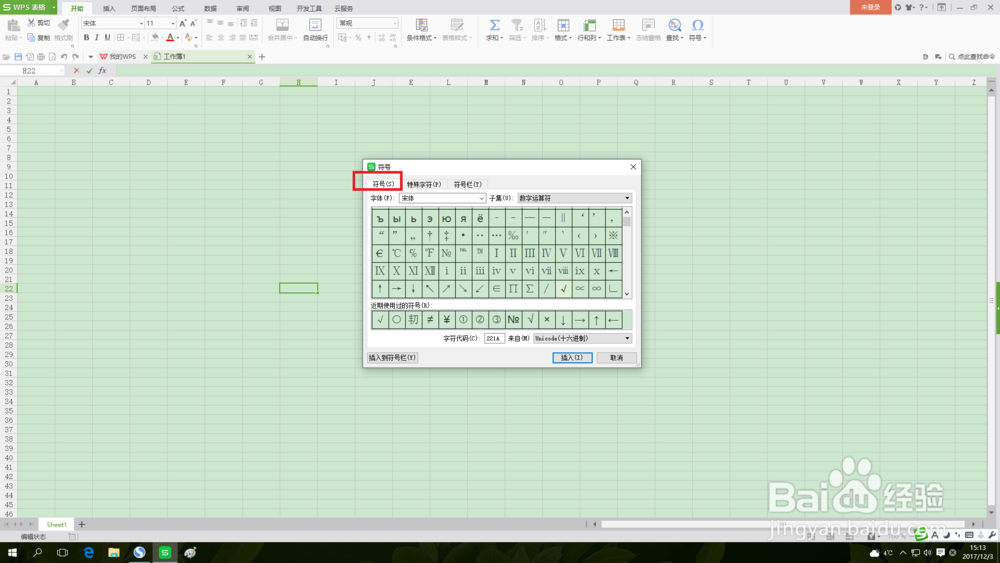
Task: Click the 取消 cancel button
Action: coord(616,358)
